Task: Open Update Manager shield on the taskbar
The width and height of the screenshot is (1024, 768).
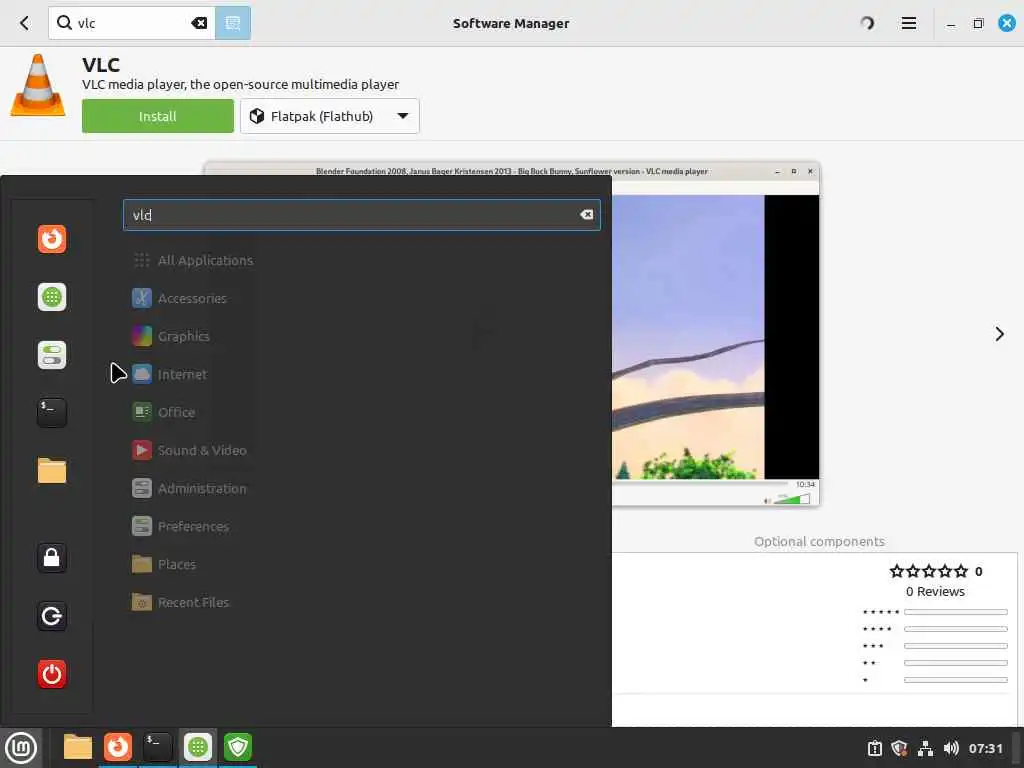Action: [x=238, y=747]
